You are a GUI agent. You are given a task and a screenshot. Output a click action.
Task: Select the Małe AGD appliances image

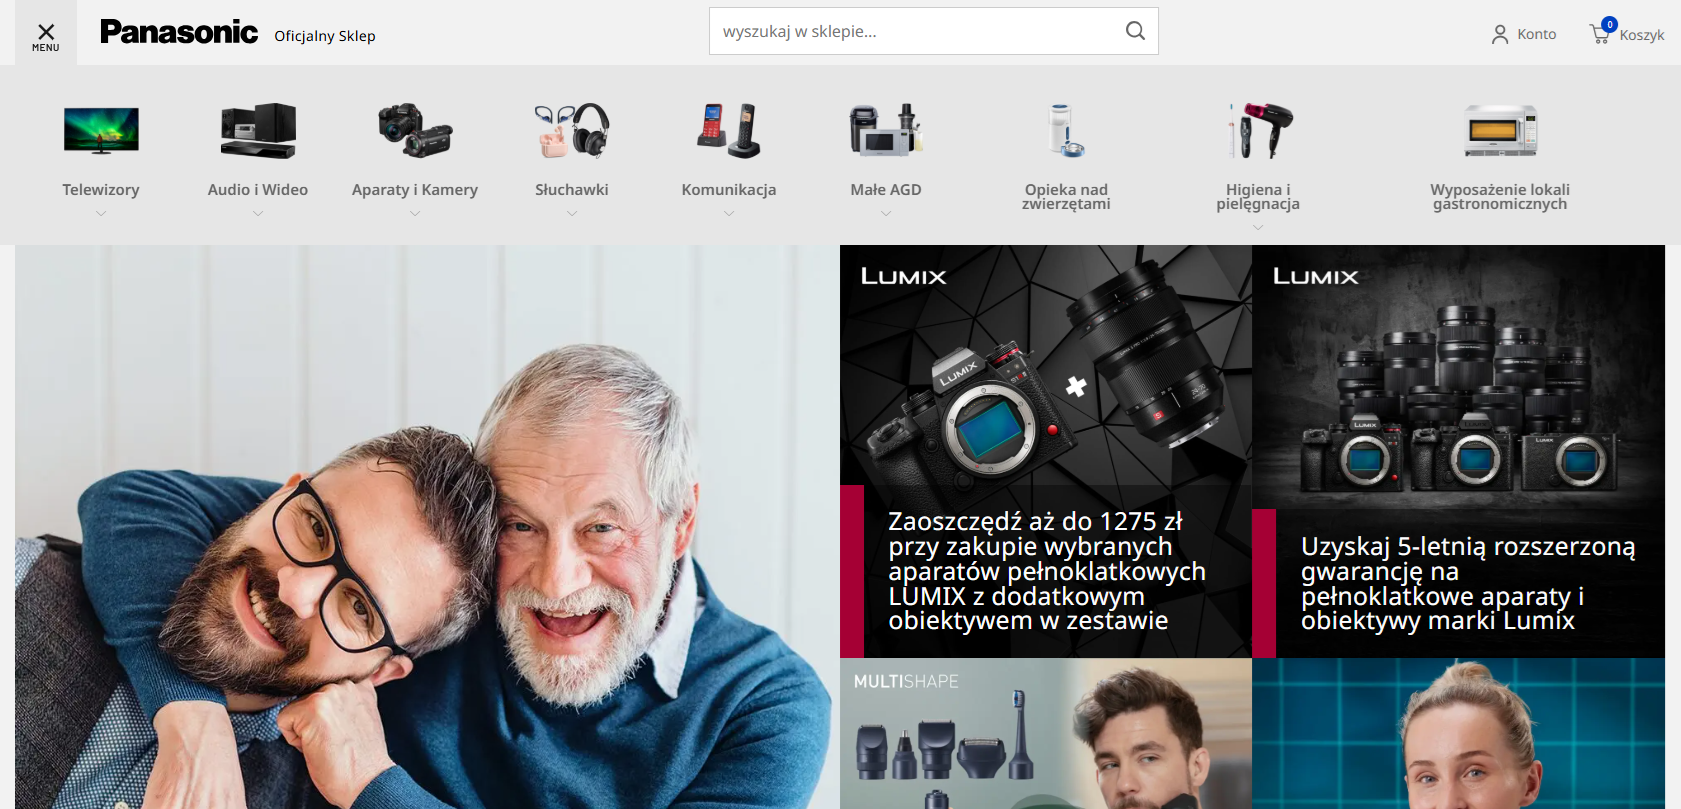pos(886,130)
